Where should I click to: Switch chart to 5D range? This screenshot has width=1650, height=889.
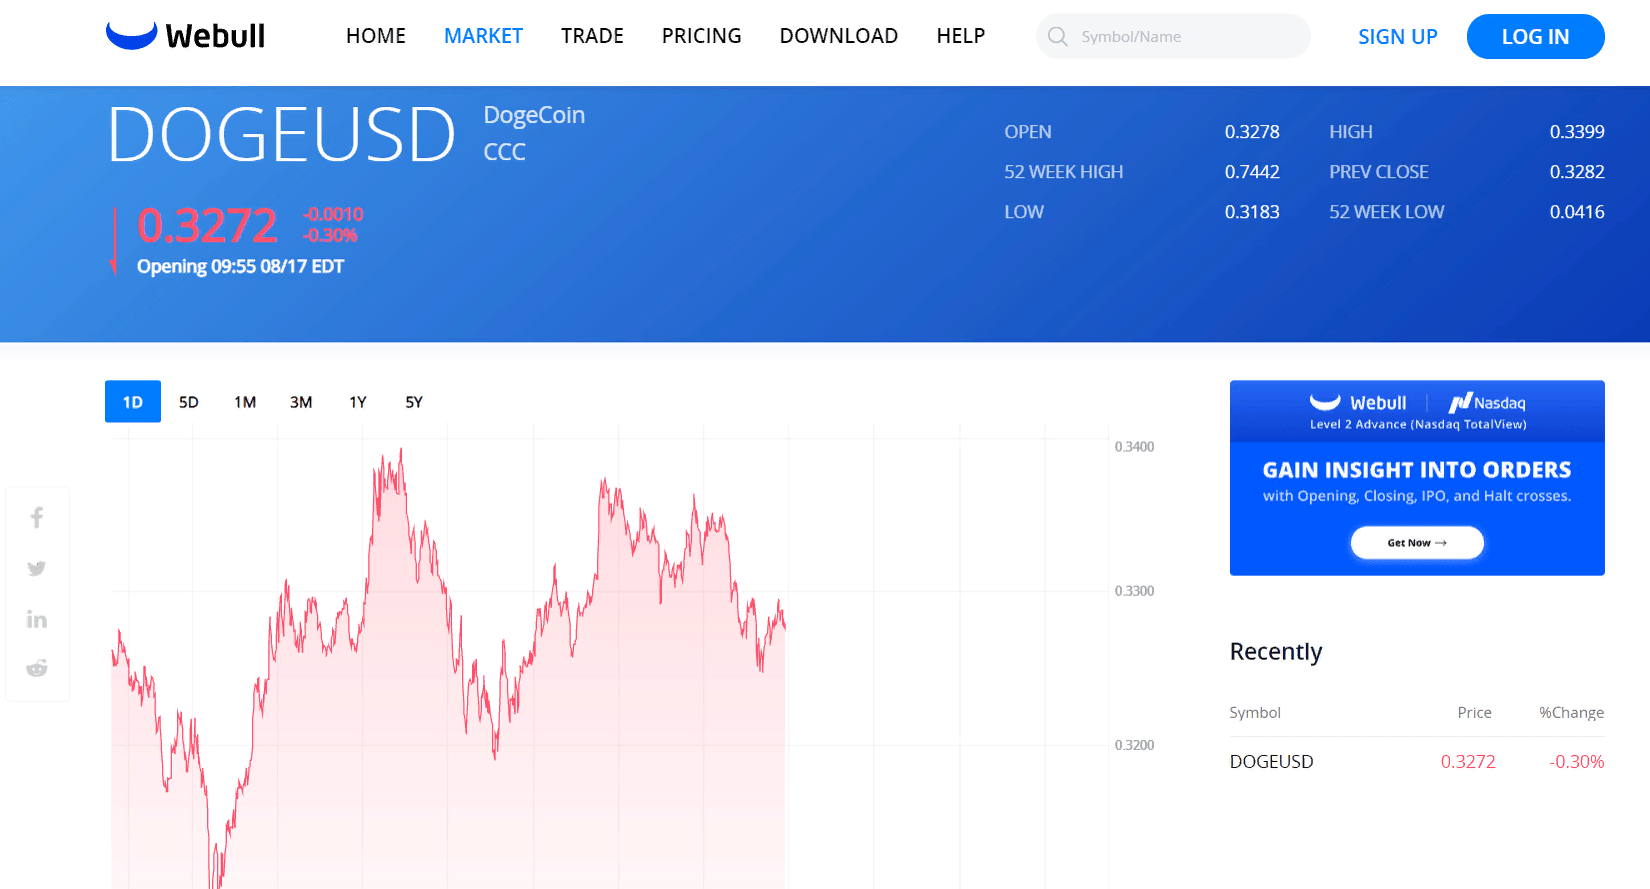pyautogui.click(x=189, y=402)
